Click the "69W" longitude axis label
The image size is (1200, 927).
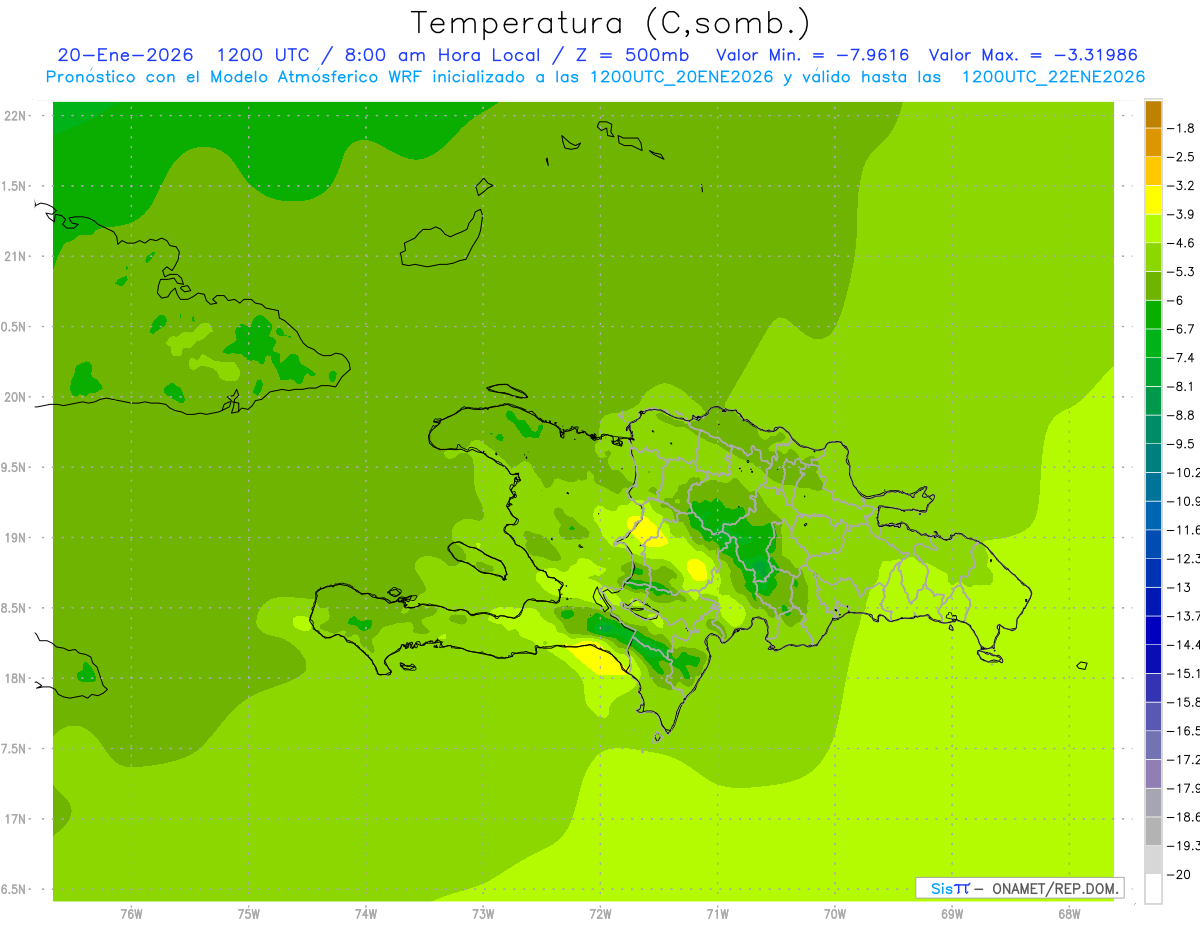pyautogui.click(x=952, y=913)
